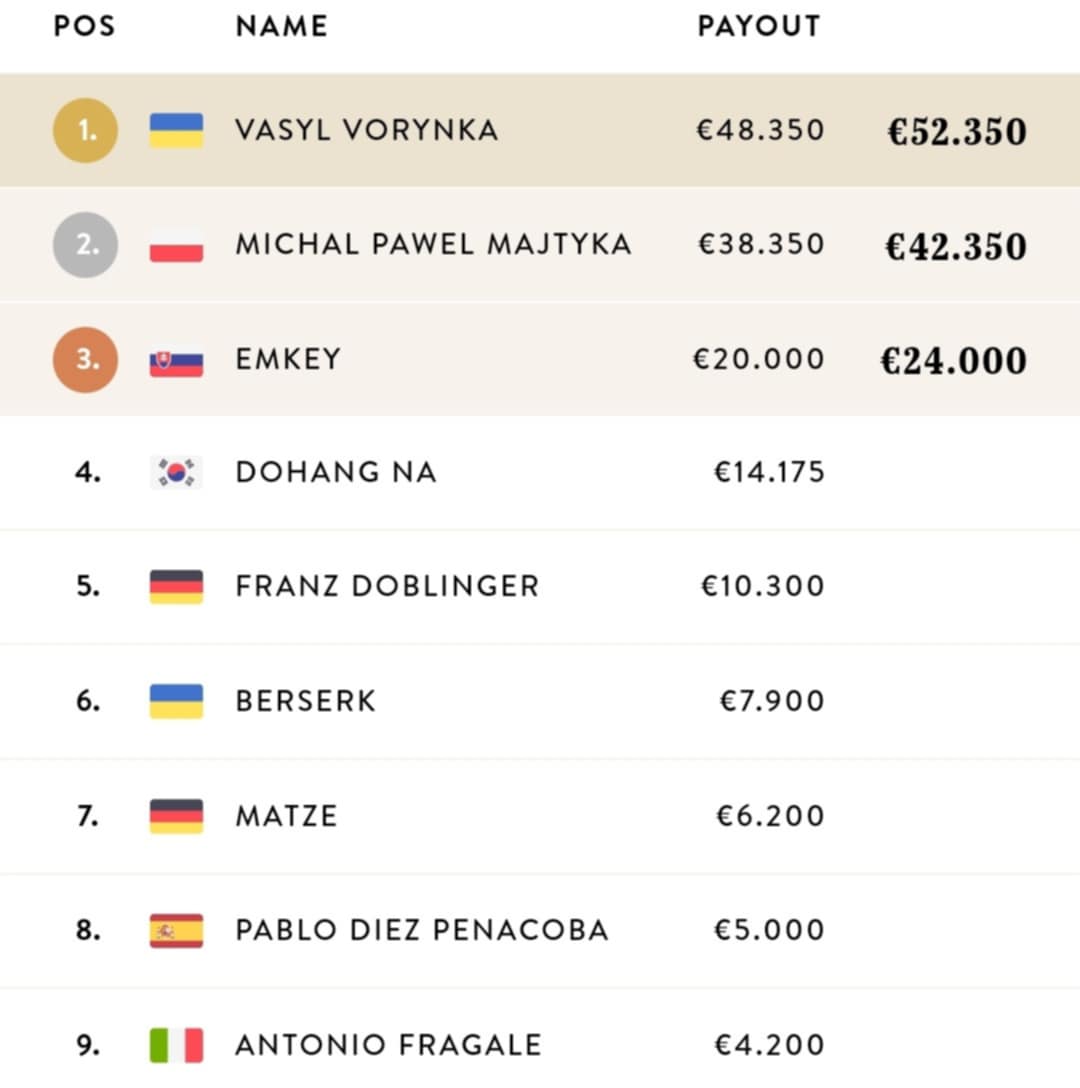Click the German flag beside Franz Doblinger

click(176, 586)
